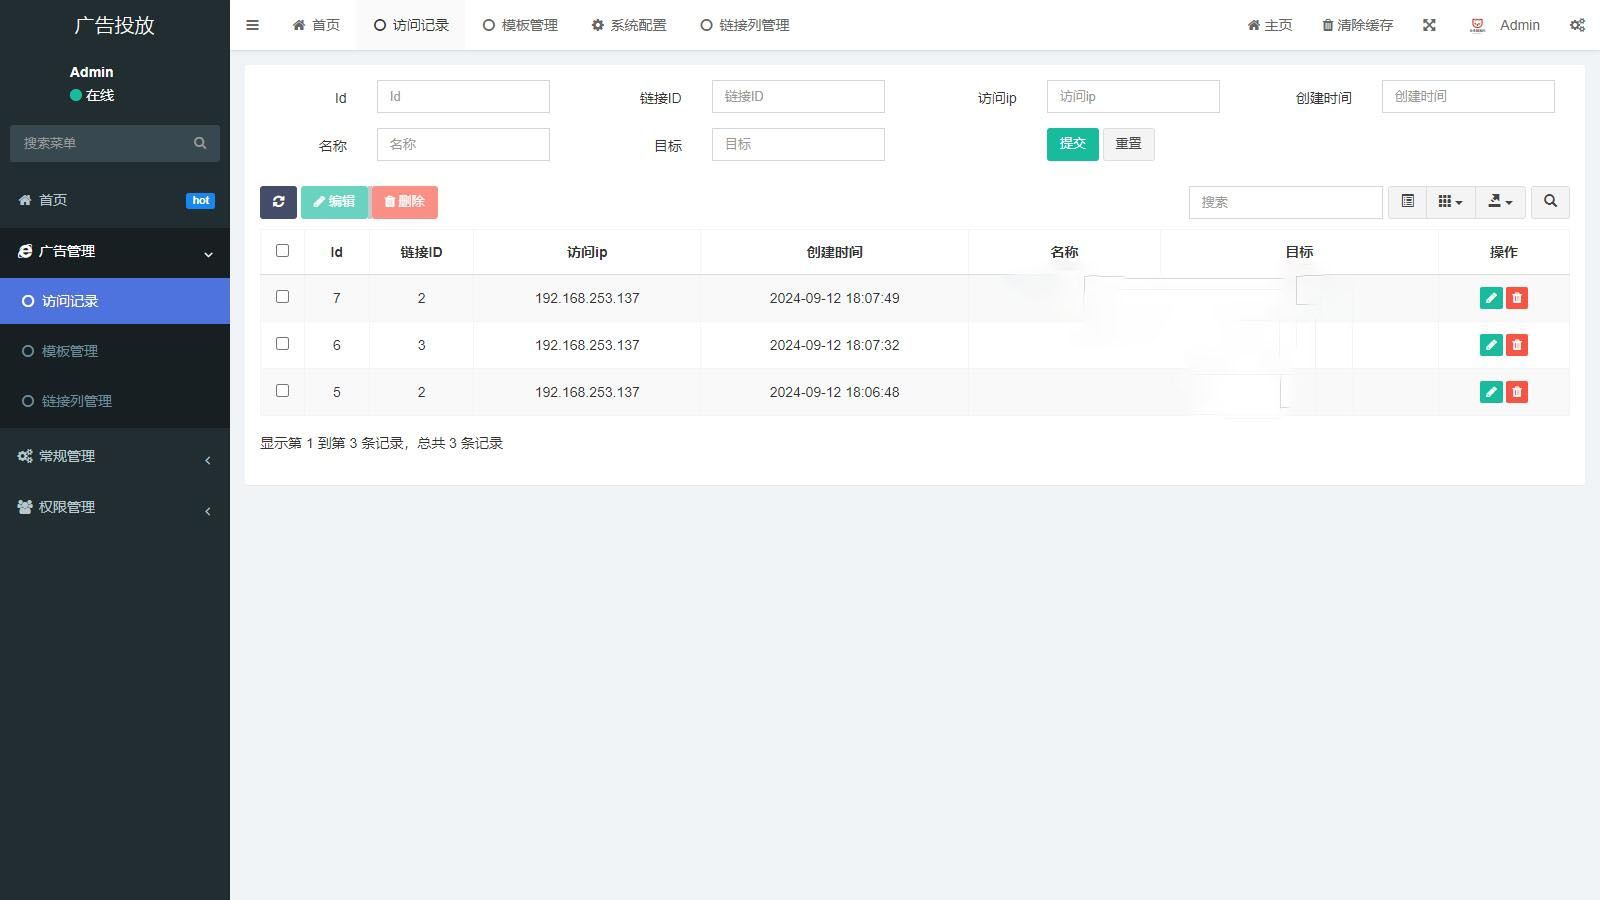The height and width of the screenshot is (900, 1600).
Task: Select the checkbox for record Id 5
Action: [x=282, y=391]
